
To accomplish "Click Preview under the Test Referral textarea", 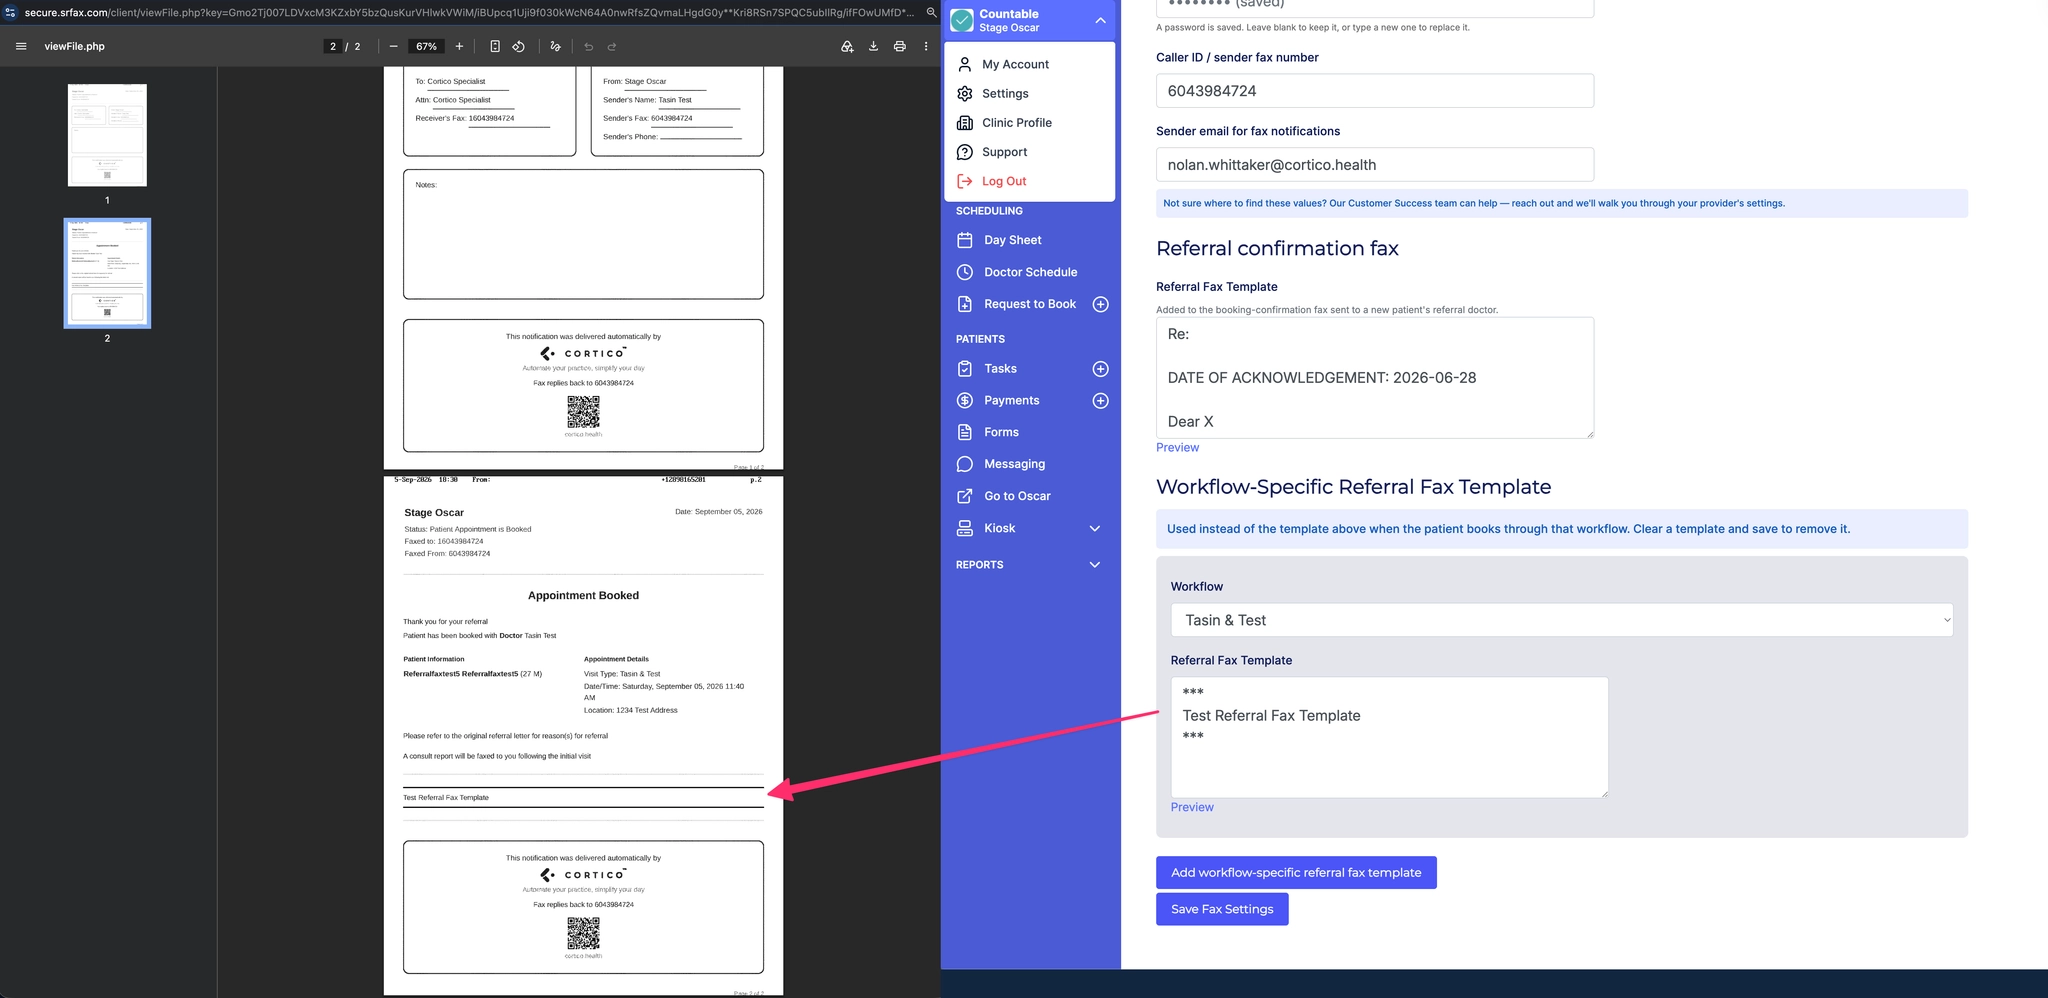I will [1192, 807].
